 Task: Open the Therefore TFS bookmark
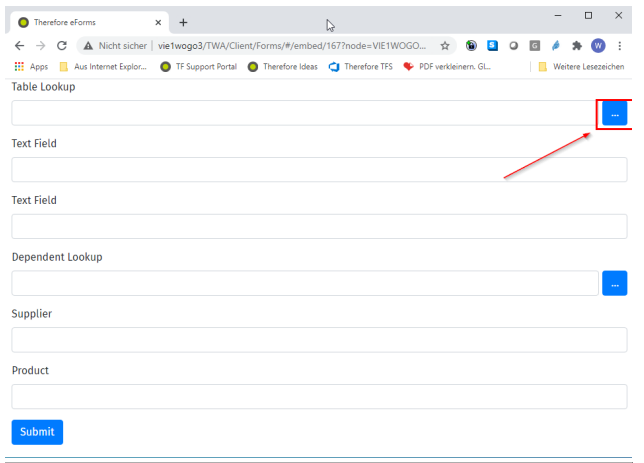(x=361, y=67)
